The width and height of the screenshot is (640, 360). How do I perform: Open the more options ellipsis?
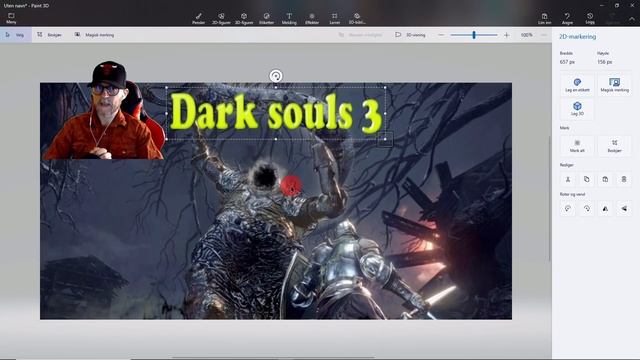point(544,35)
